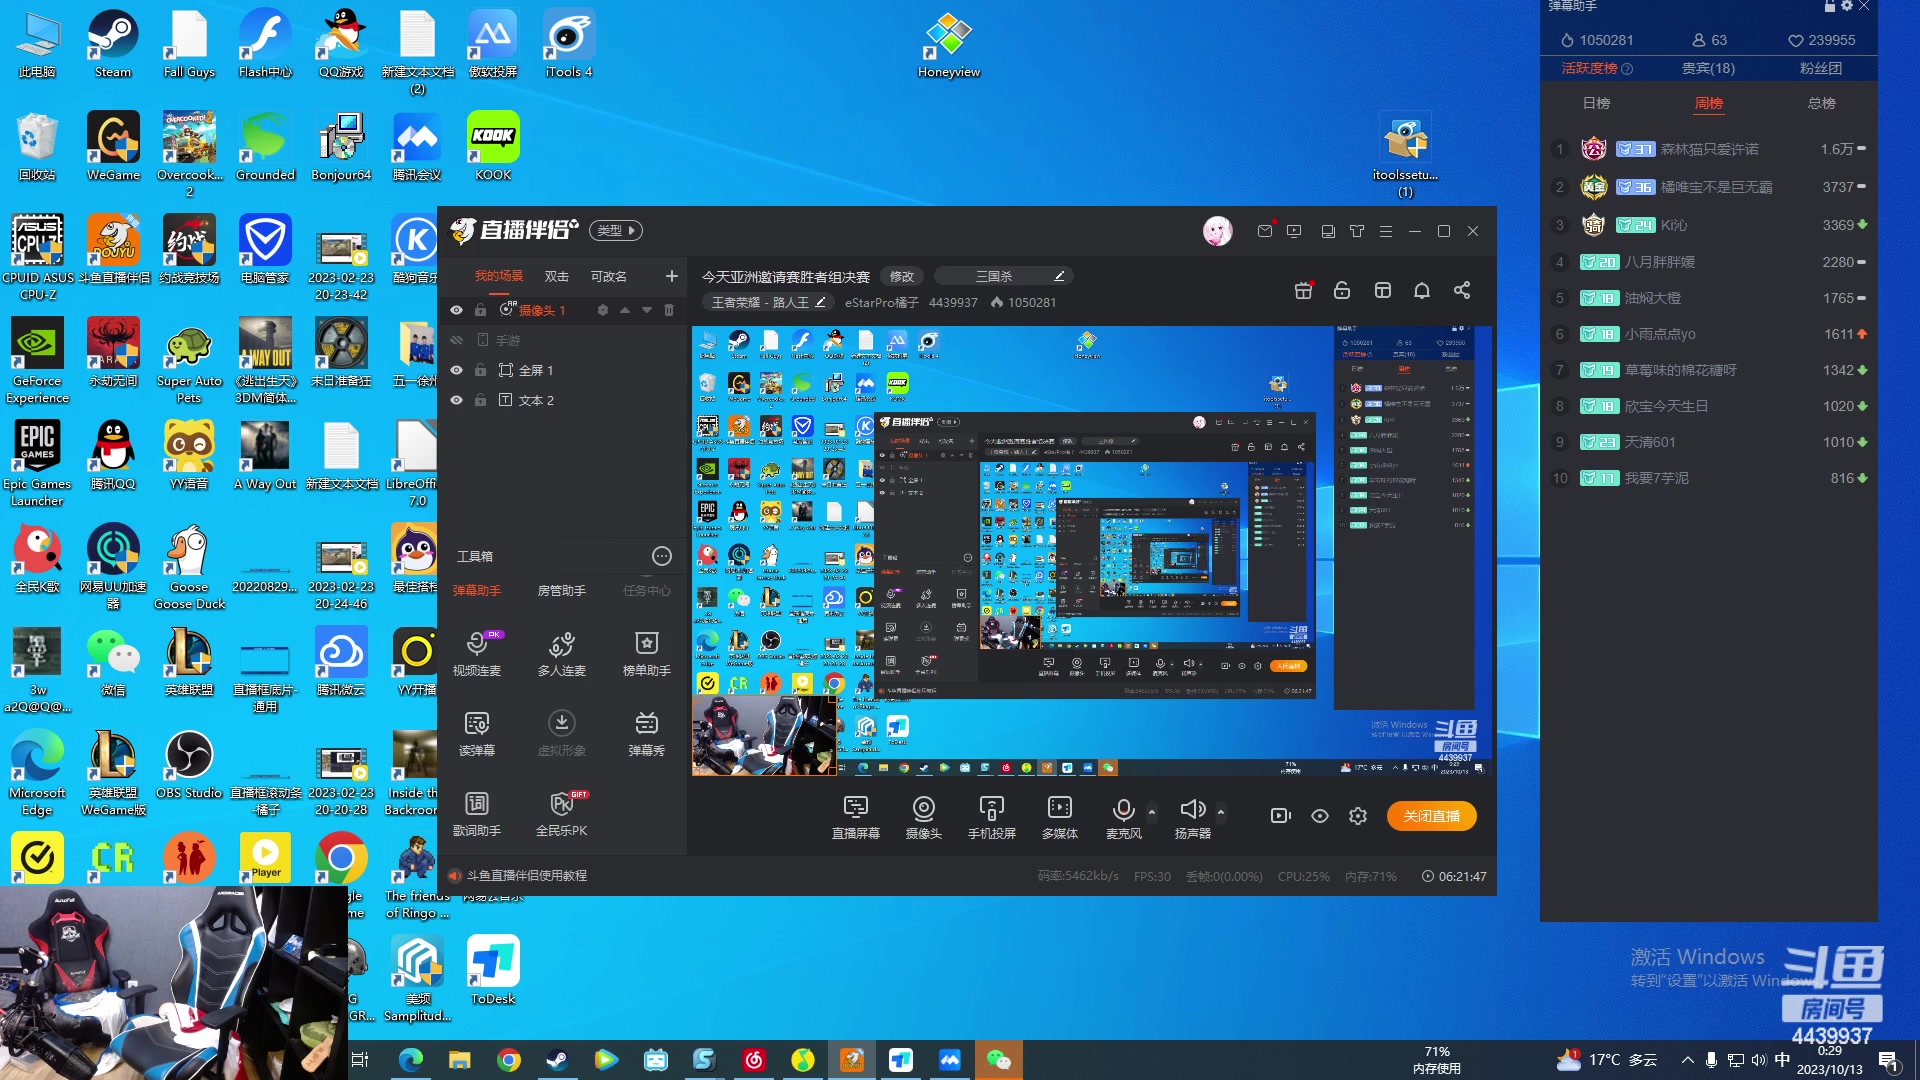Click the toolbox more options circle icon

662,556
